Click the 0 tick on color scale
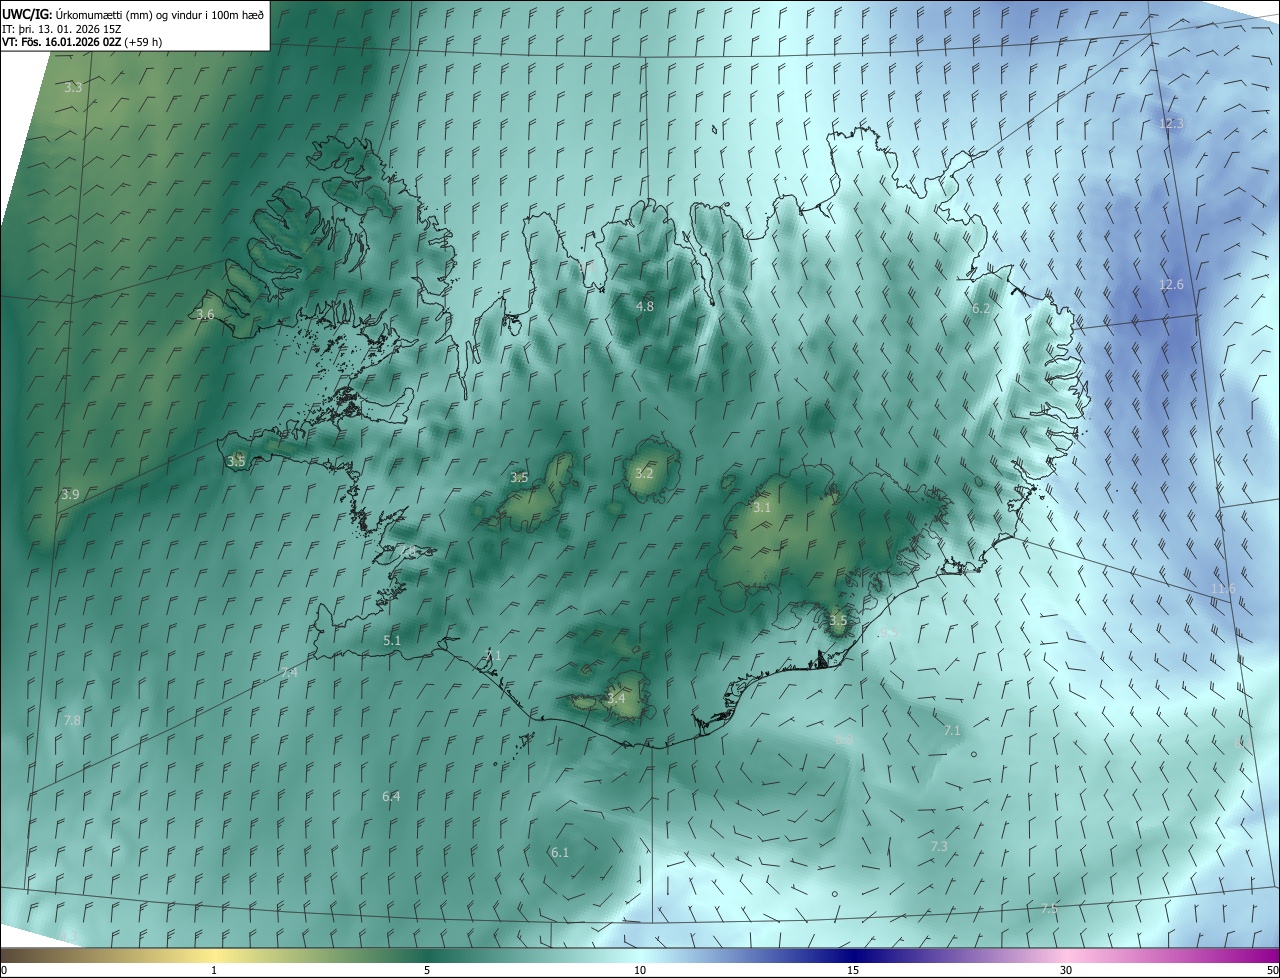The height and width of the screenshot is (978, 1280). coord(4,970)
